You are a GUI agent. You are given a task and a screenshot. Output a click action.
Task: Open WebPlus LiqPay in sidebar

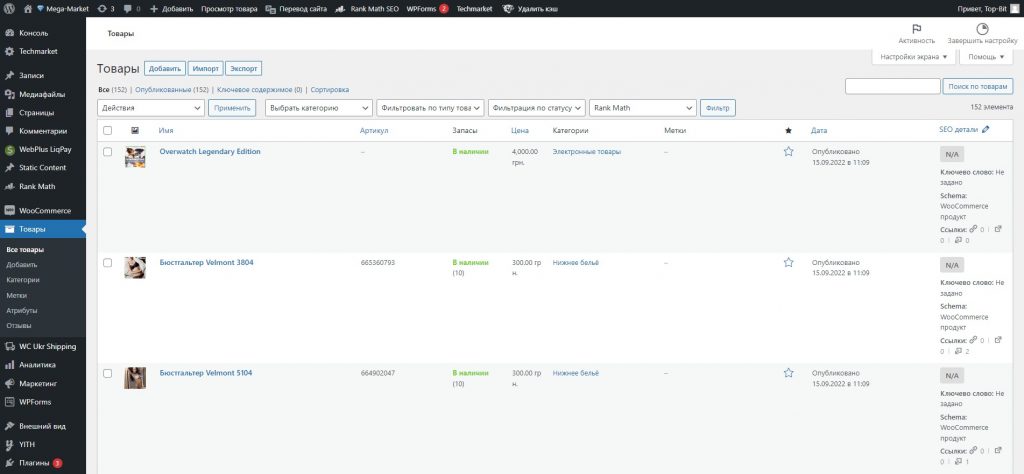(43, 149)
